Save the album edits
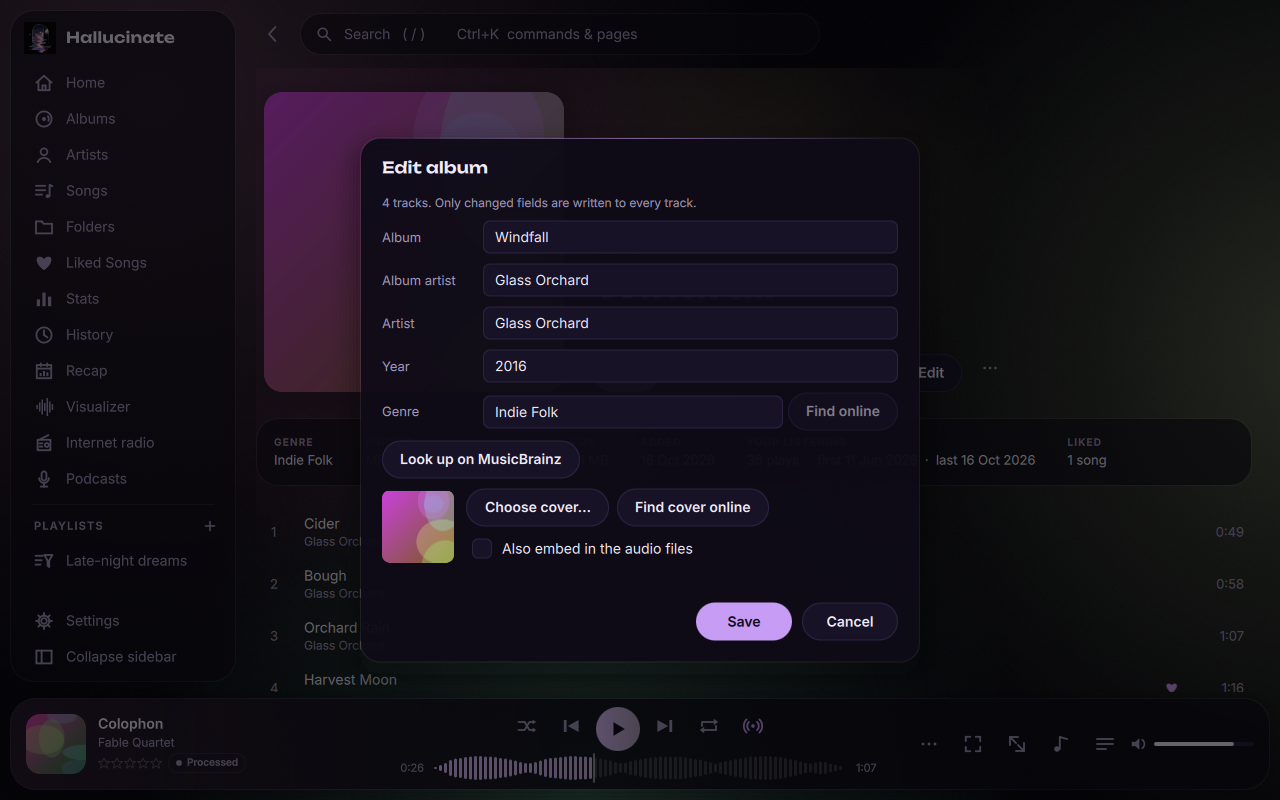Image resolution: width=1280 pixels, height=800 pixels. coord(744,621)
